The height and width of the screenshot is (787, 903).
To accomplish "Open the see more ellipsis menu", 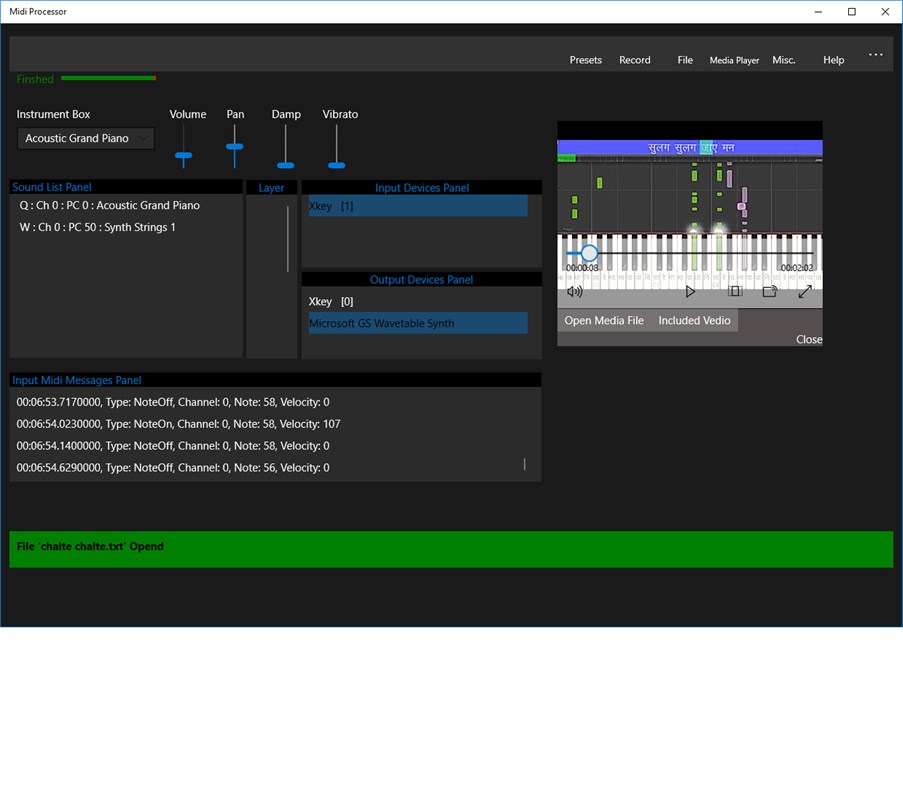I will (x=875, y=54).
